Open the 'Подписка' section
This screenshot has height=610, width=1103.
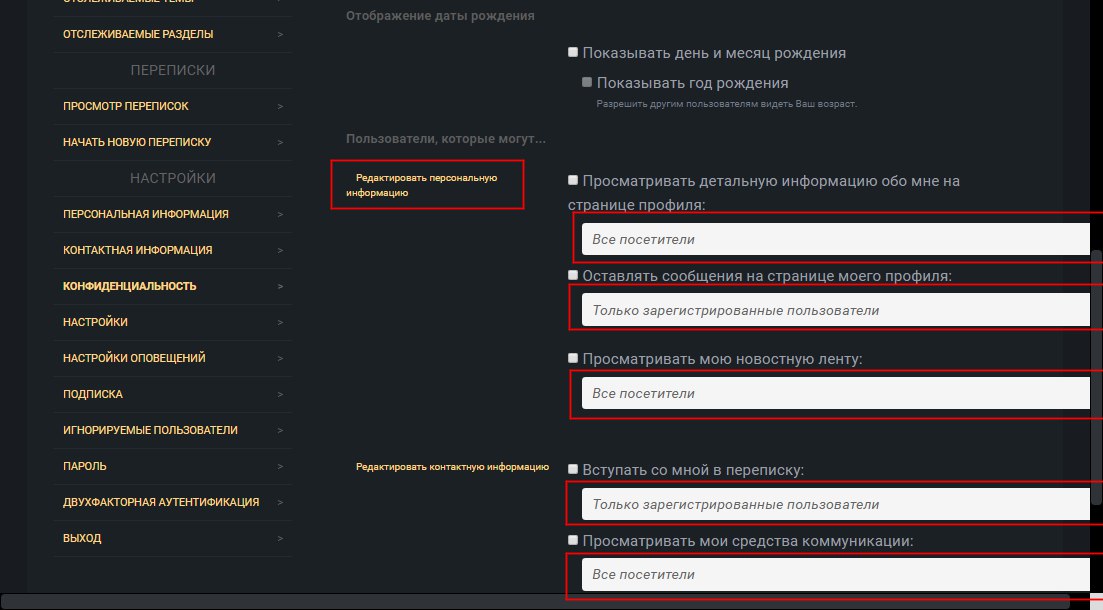(x=172, y=394)
